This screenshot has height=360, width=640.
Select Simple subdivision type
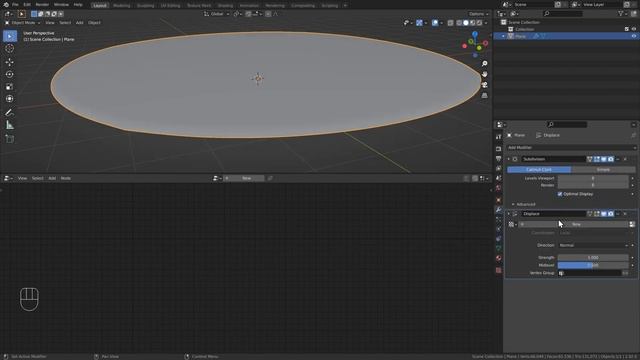click(603, 169)
